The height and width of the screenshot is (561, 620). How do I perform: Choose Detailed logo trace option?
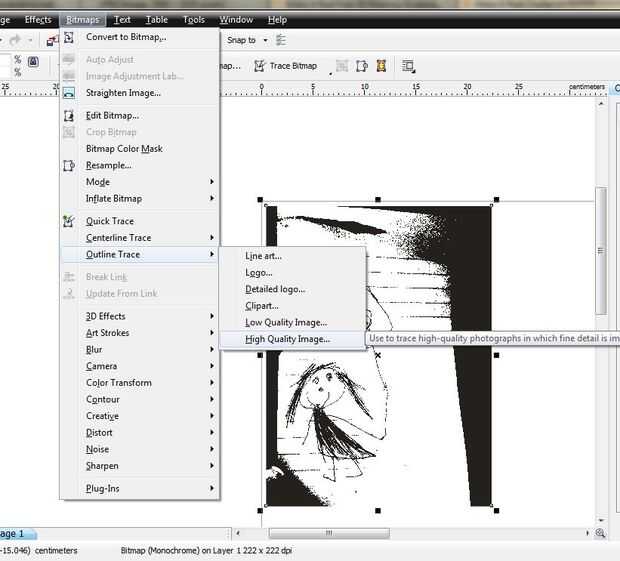point(275,289)
